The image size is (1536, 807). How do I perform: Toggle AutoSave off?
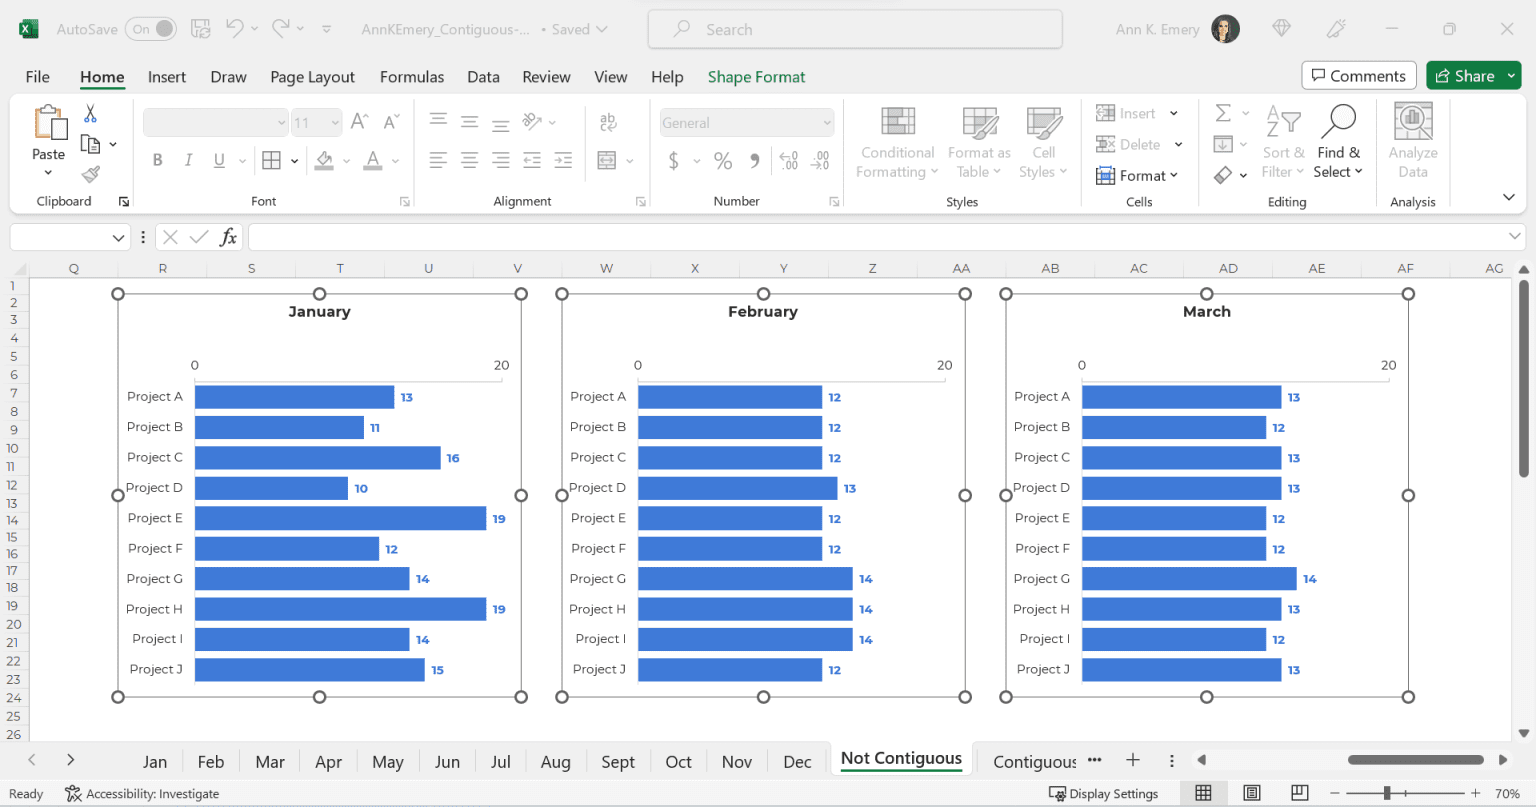[151, 29]
